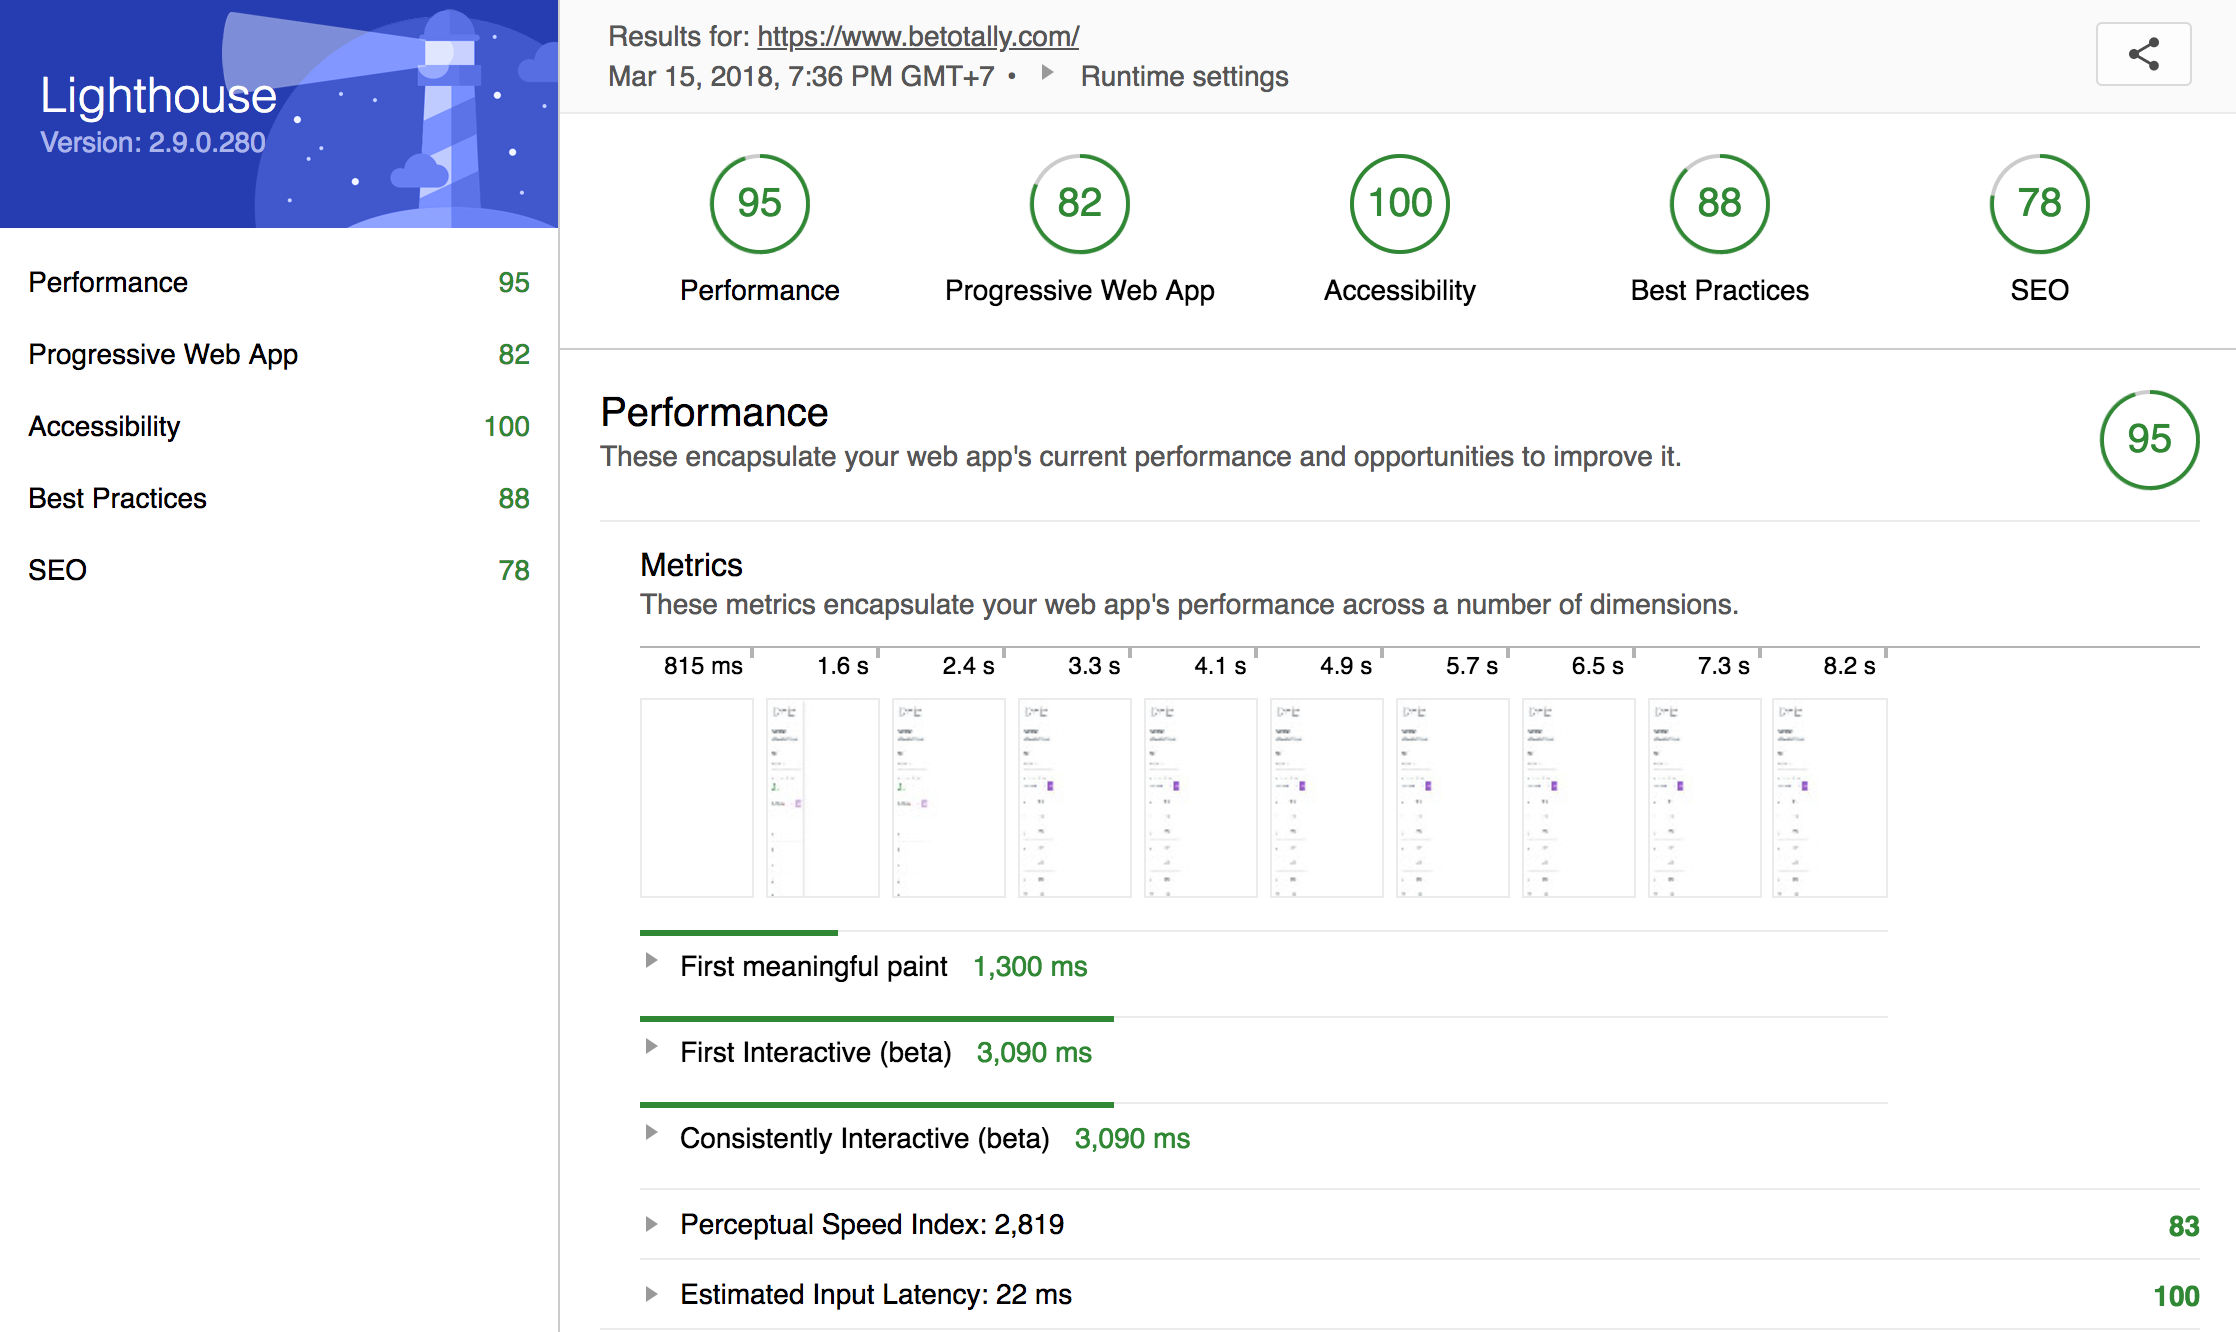
Task: Click the Performance section score circle
Action: tap(2149, 440)
